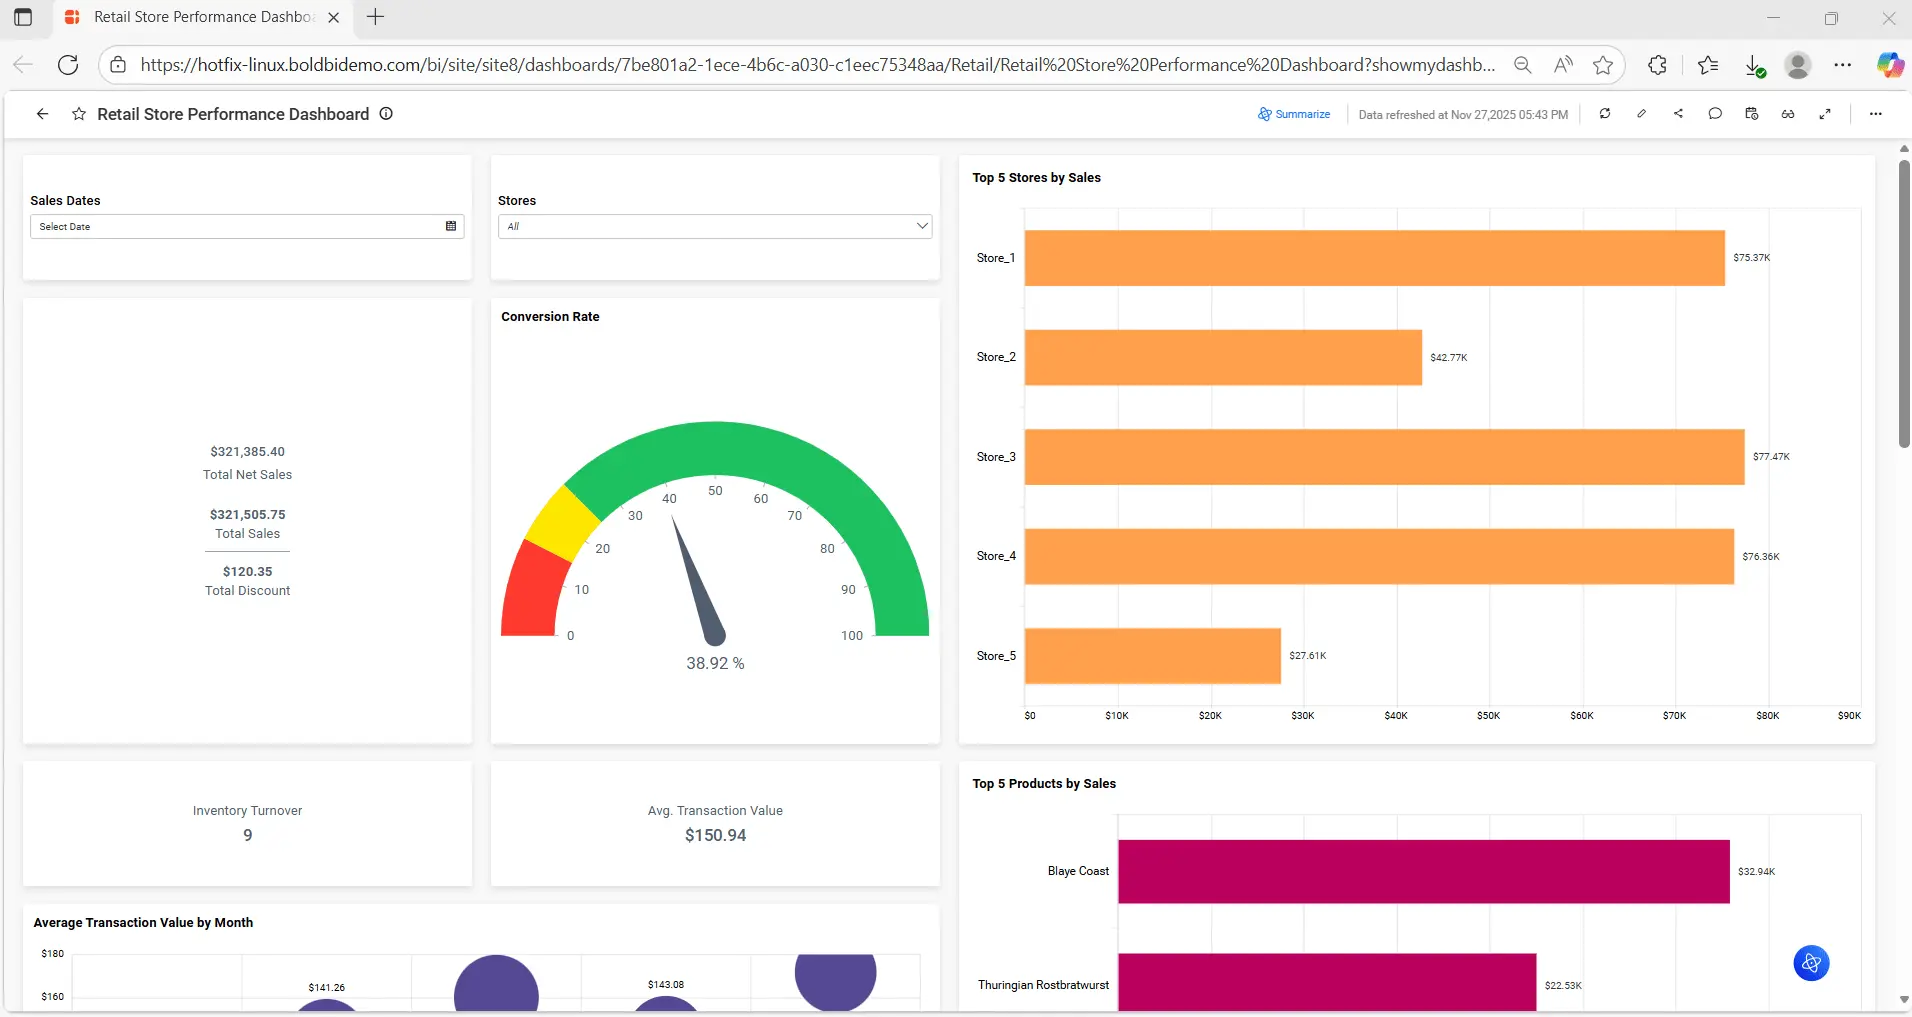Open the Copilot sidebar icon
1912x1017 pixels.
[x=1889, y=65]
